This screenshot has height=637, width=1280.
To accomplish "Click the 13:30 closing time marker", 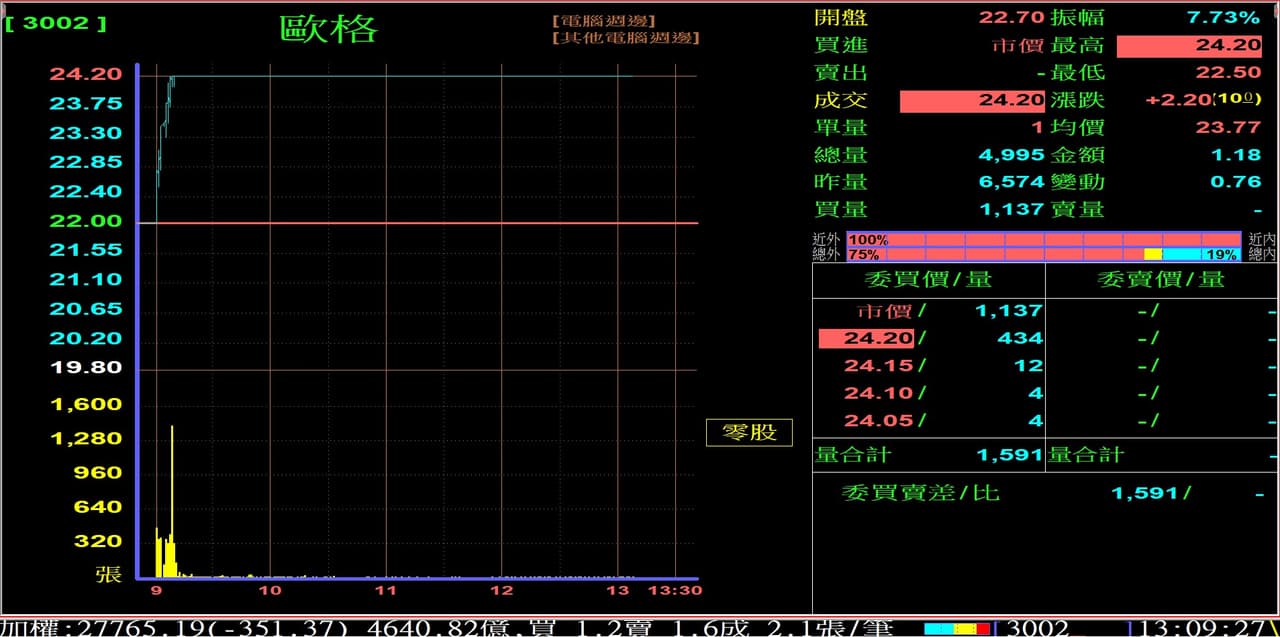I will click(676, 590).
